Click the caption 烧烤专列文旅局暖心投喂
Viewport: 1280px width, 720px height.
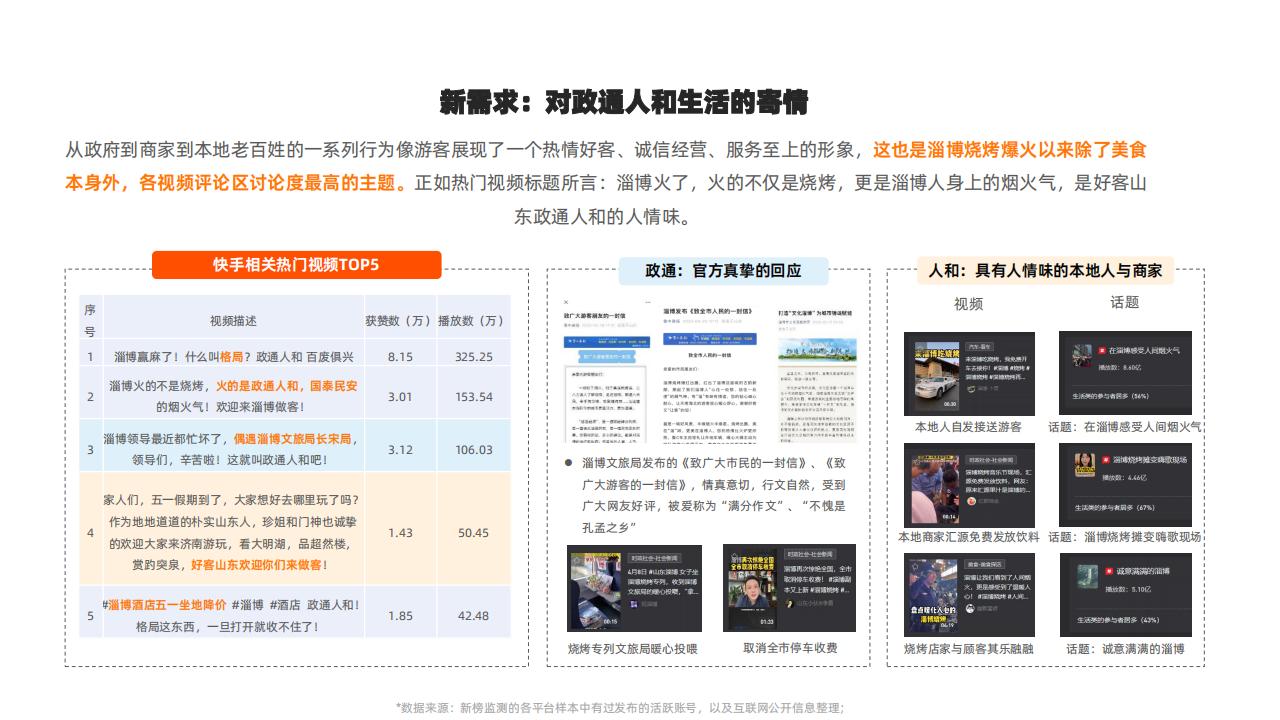(633, 649)
